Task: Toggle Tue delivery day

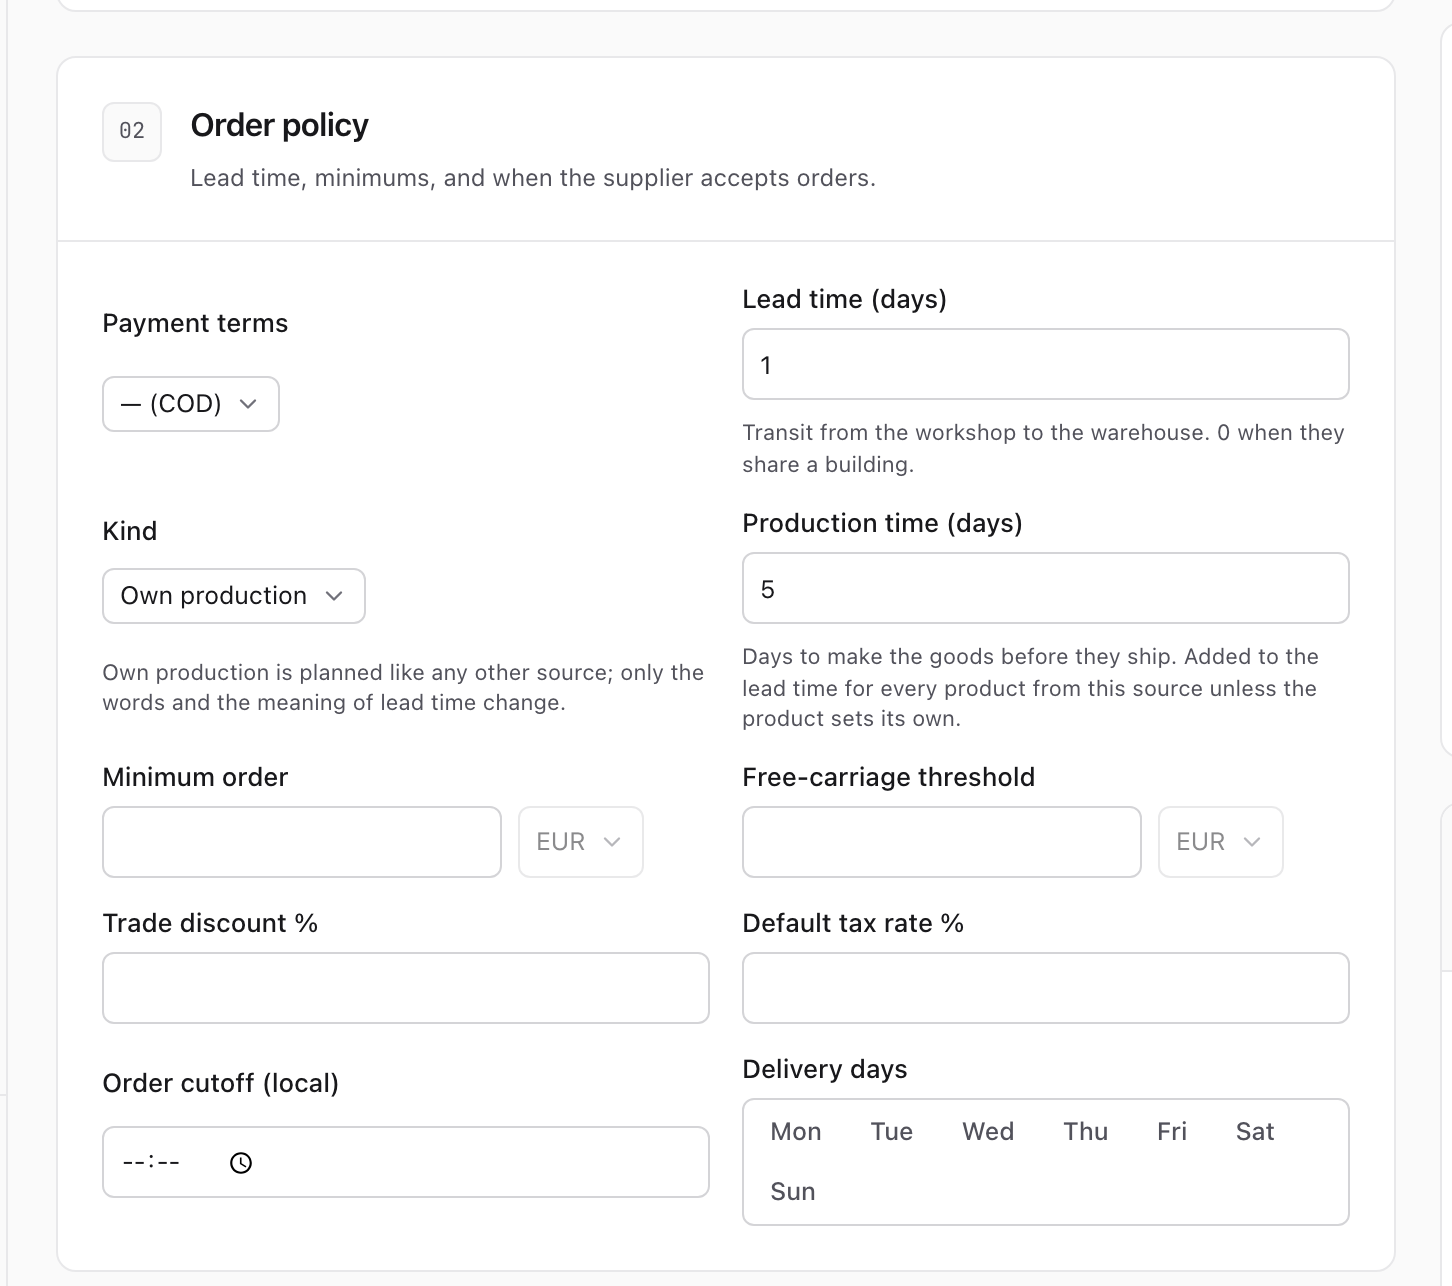Action: pos(892,1131)
